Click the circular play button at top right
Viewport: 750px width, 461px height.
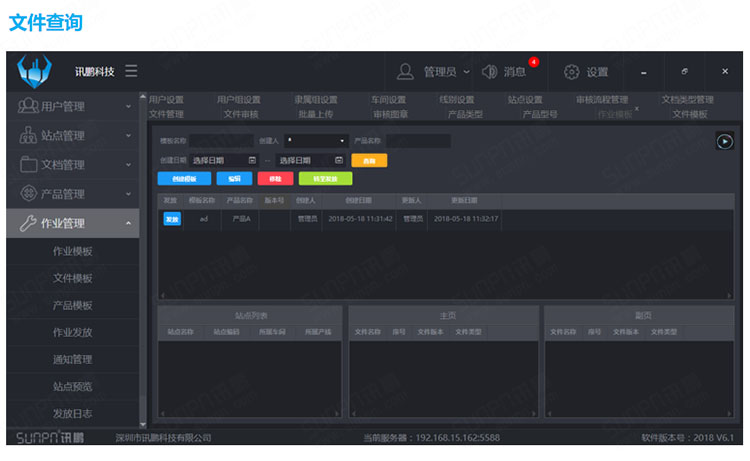pos(724,141)
